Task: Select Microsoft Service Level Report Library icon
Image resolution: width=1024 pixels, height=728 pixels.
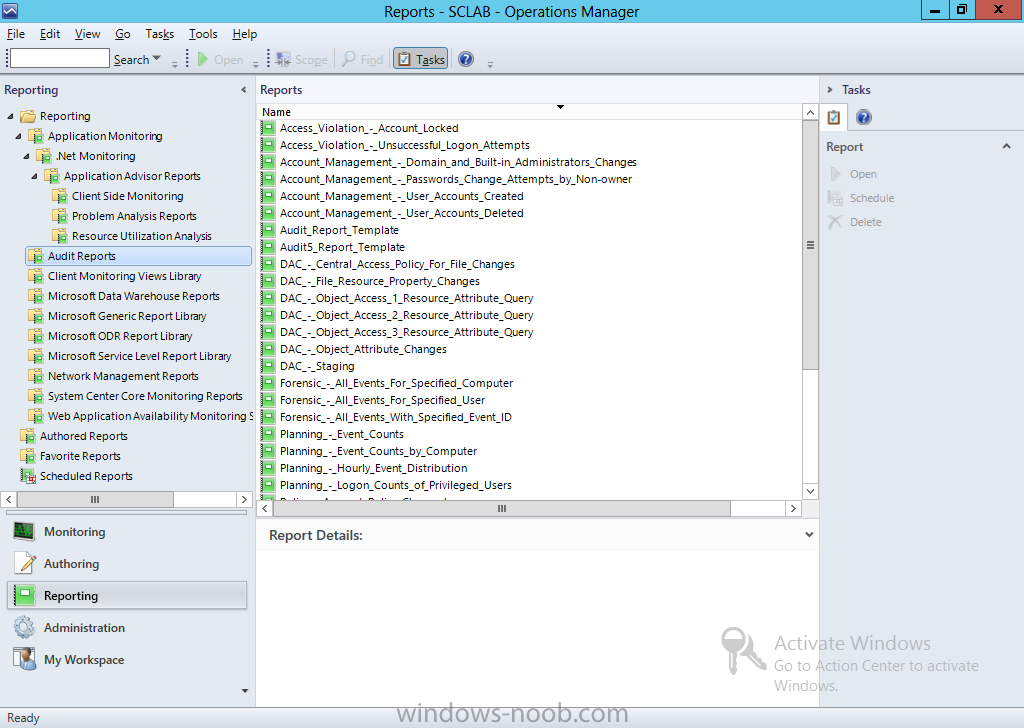Action: pos(36,356)
